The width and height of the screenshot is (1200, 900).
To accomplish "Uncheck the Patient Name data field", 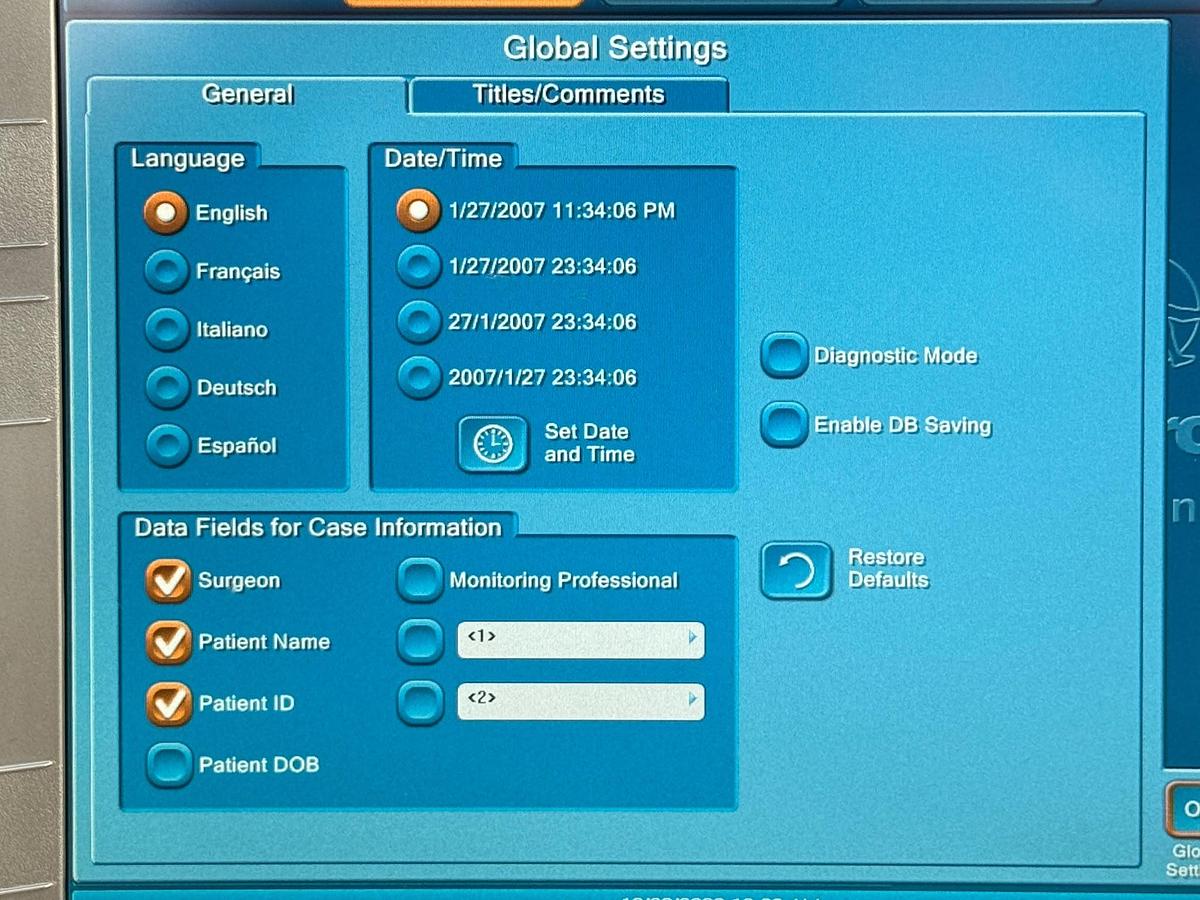I will [168, 642].
